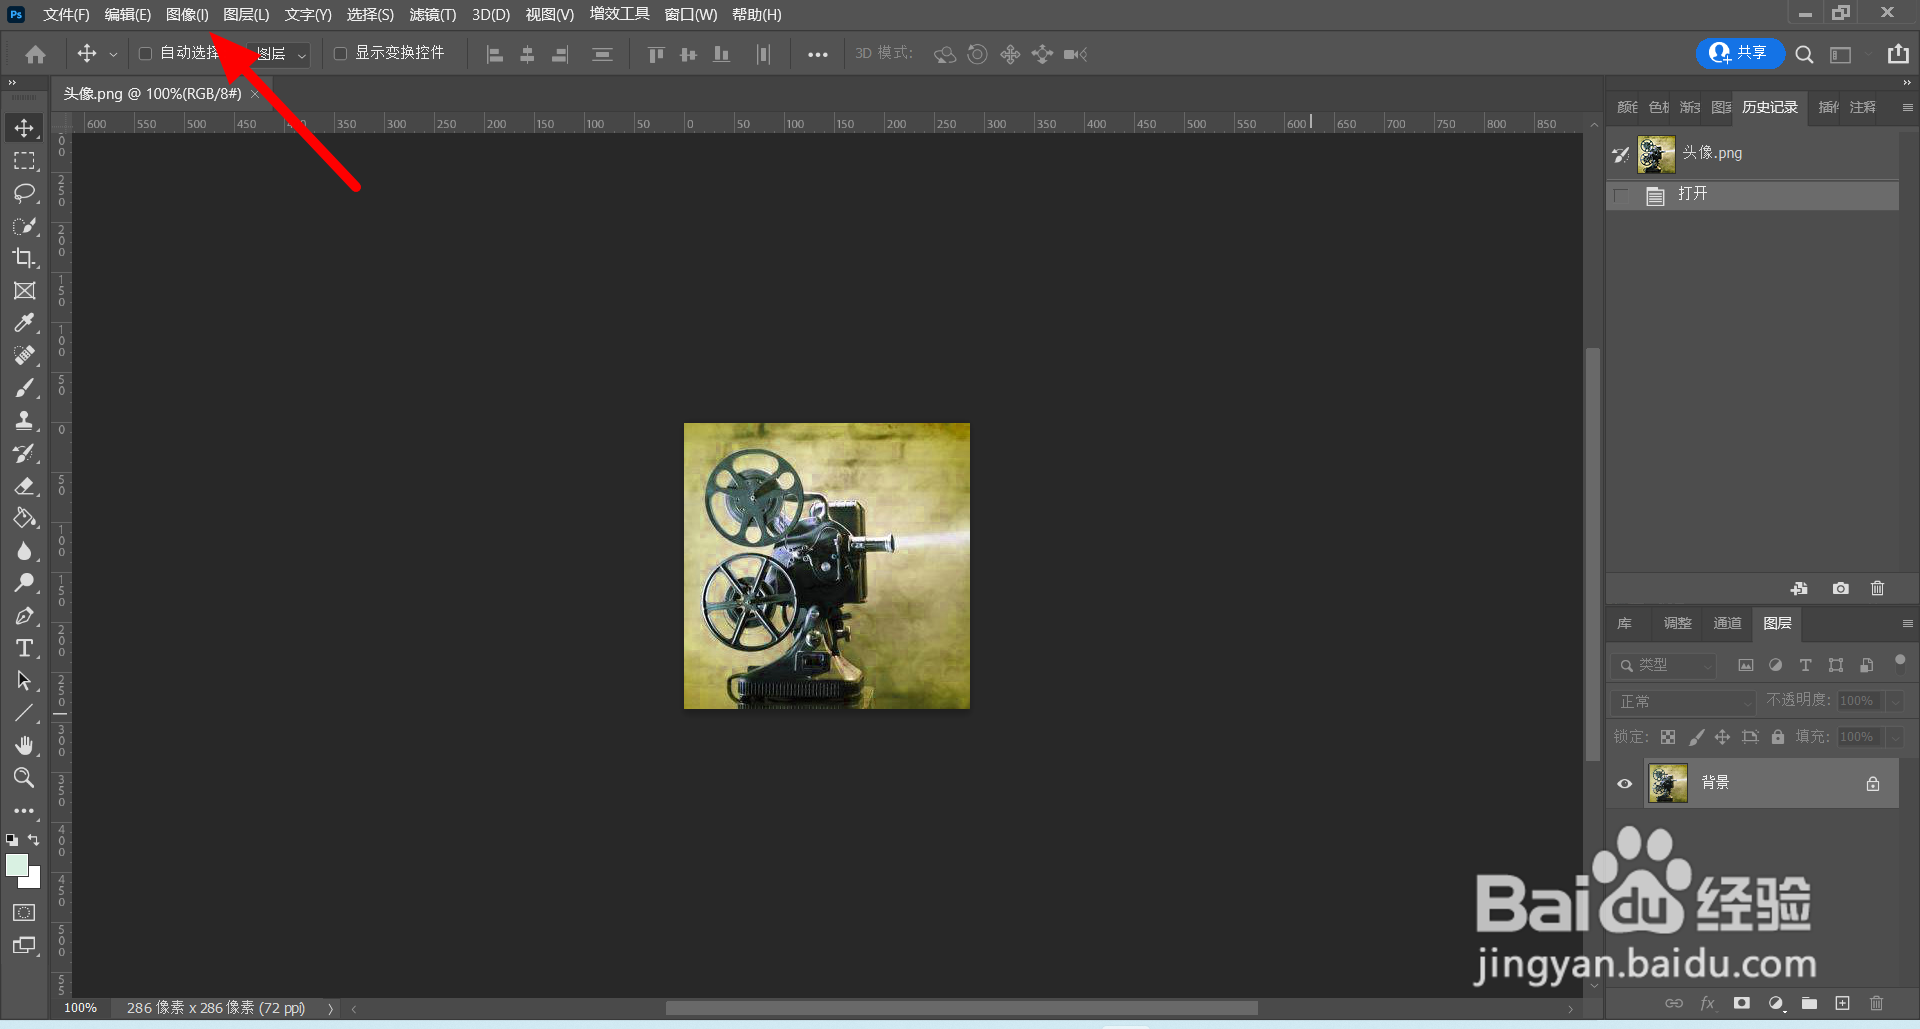Screen dimensions: 1920x1029
Task: Select the Dodge tool
Action: pos(24,583)
